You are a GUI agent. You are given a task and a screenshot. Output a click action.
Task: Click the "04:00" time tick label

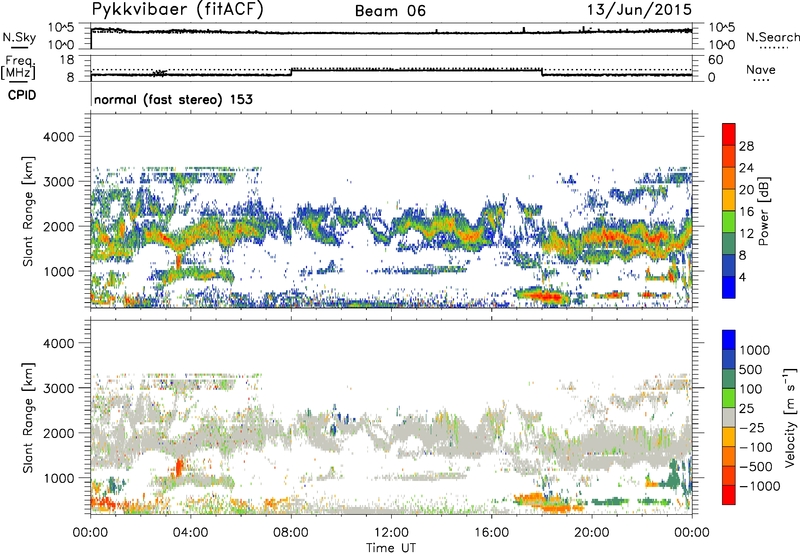tap(190, 533)
